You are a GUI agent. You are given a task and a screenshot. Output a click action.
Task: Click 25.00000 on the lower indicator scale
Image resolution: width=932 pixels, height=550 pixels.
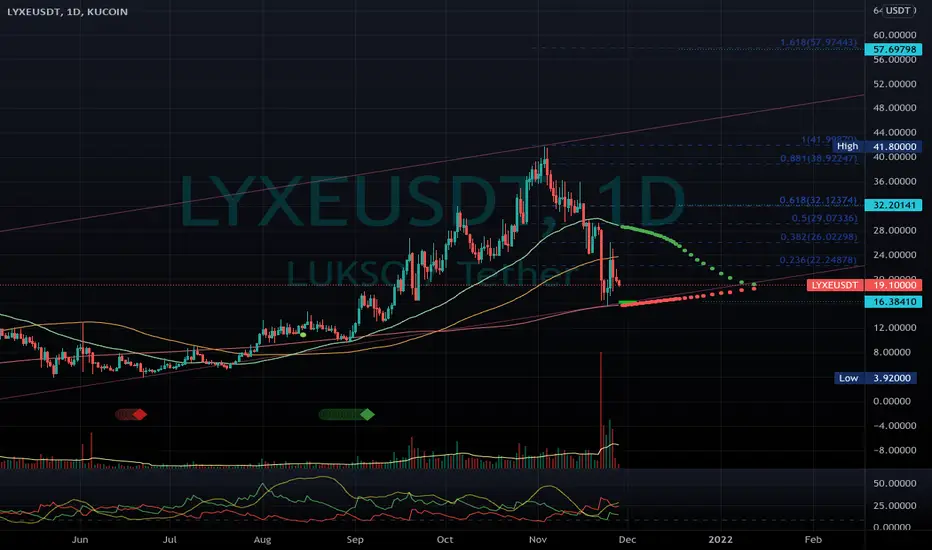tap(895, 506)
